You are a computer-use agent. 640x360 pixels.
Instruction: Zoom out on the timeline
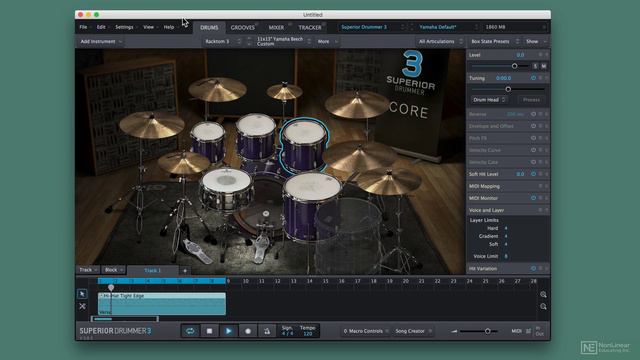point(543,307)
